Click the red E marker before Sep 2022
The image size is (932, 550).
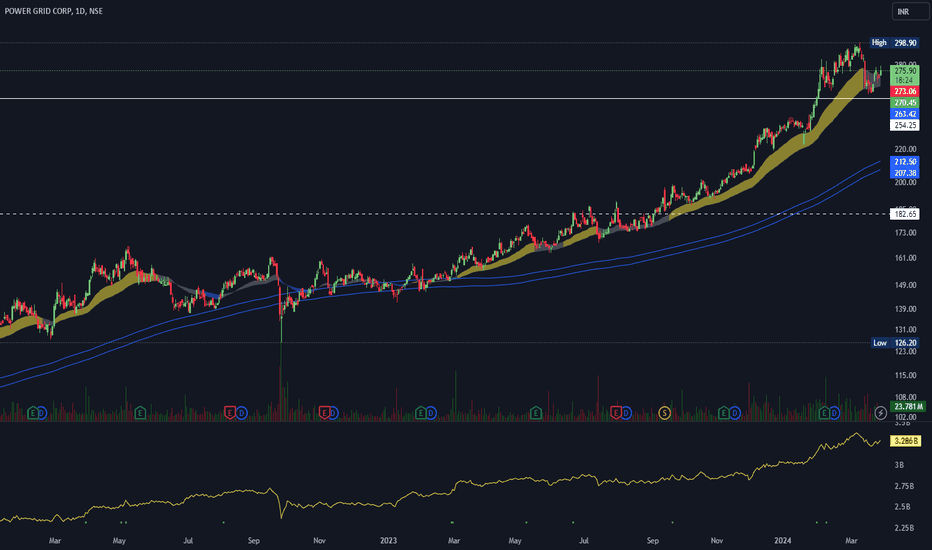coord(230,413)
